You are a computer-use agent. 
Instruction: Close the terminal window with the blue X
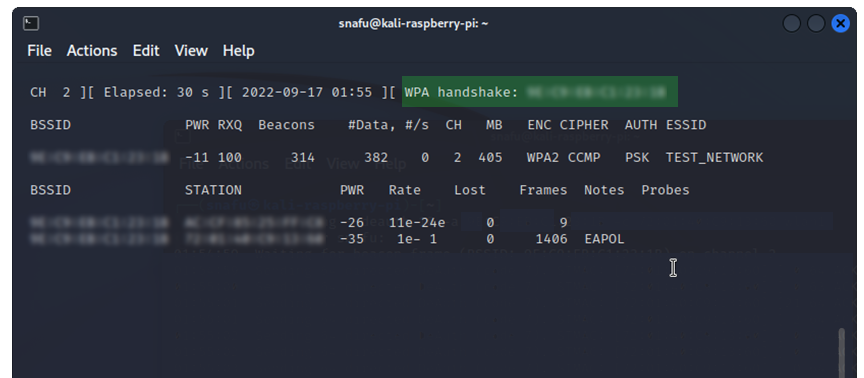(840, 23)
